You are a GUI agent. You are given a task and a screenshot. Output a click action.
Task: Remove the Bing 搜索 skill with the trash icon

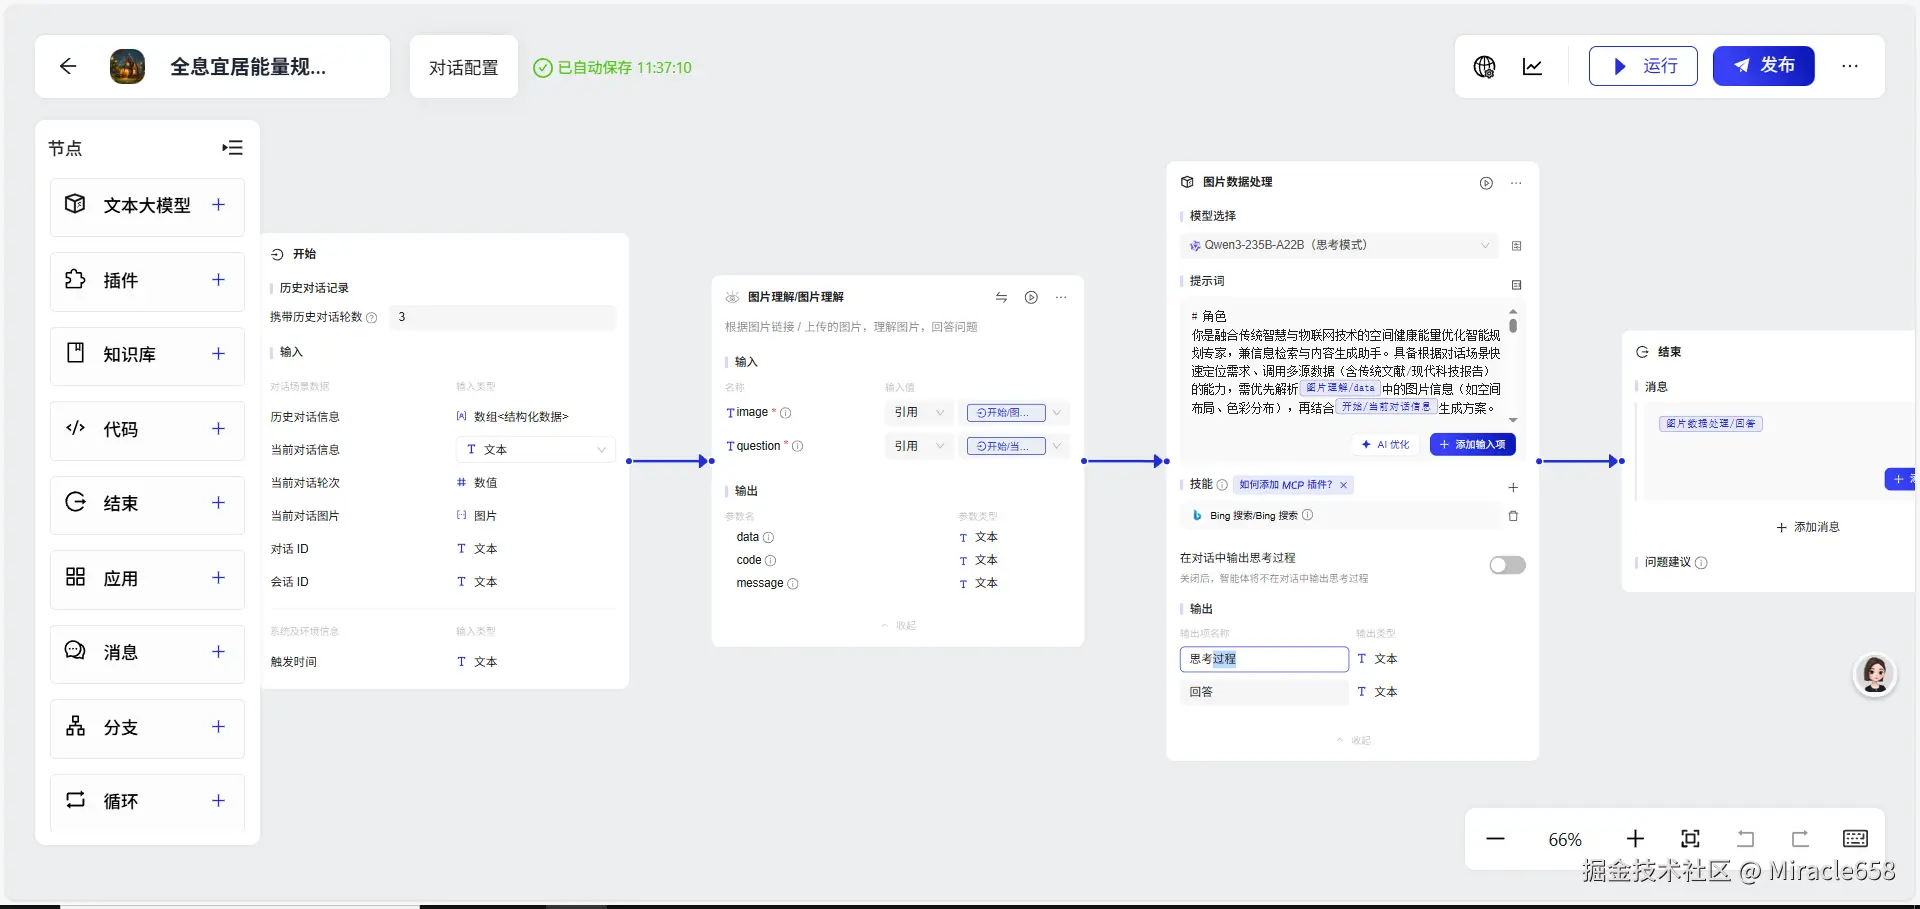point(1513,516)
